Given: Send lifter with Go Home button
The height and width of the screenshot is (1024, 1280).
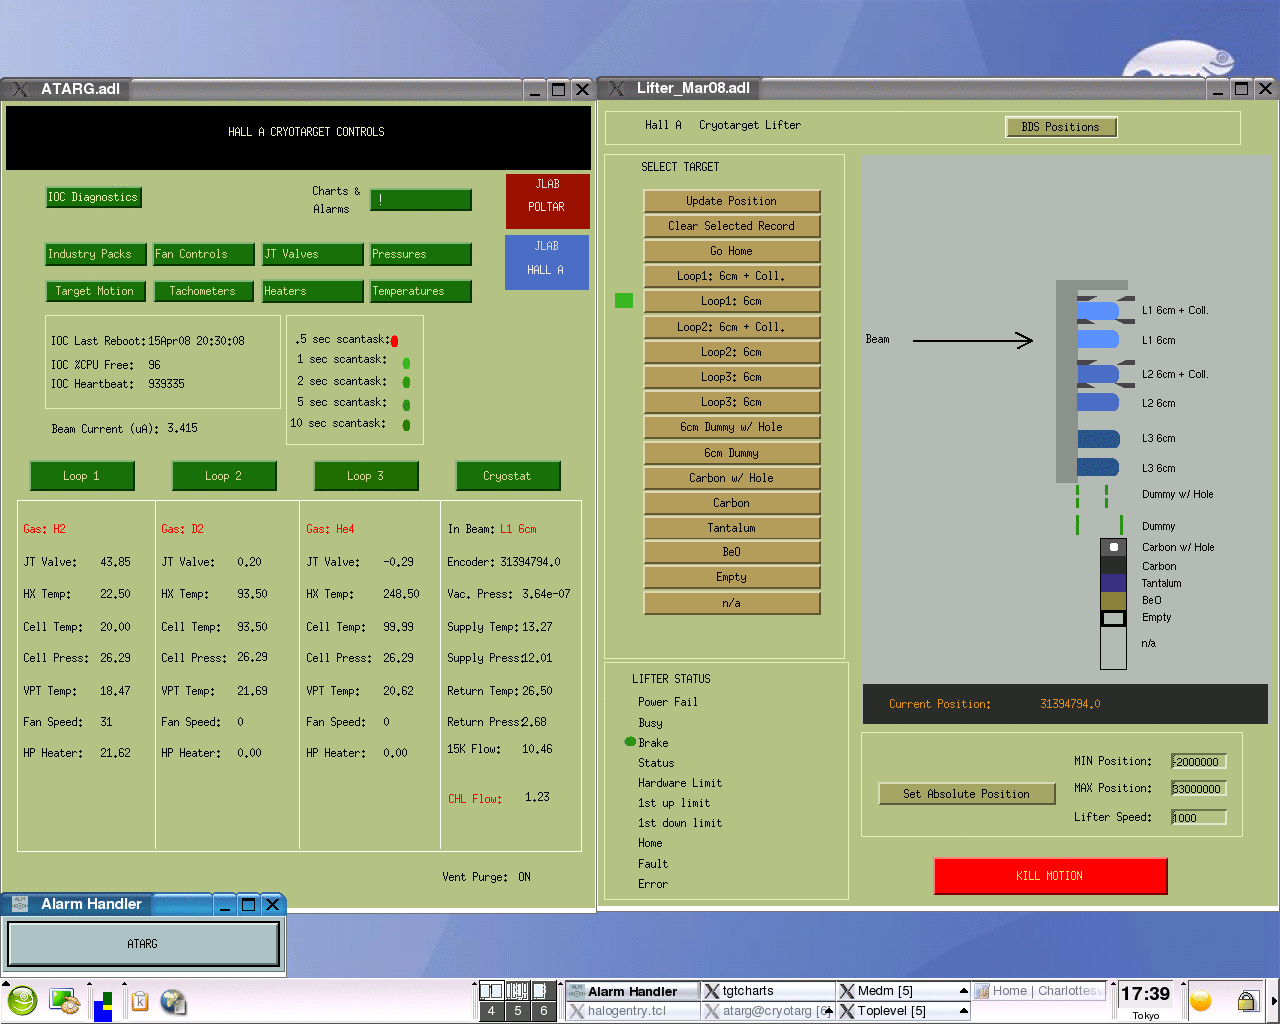Looking at the screenshot, I should pyautogui.click(x=732, y=251).
